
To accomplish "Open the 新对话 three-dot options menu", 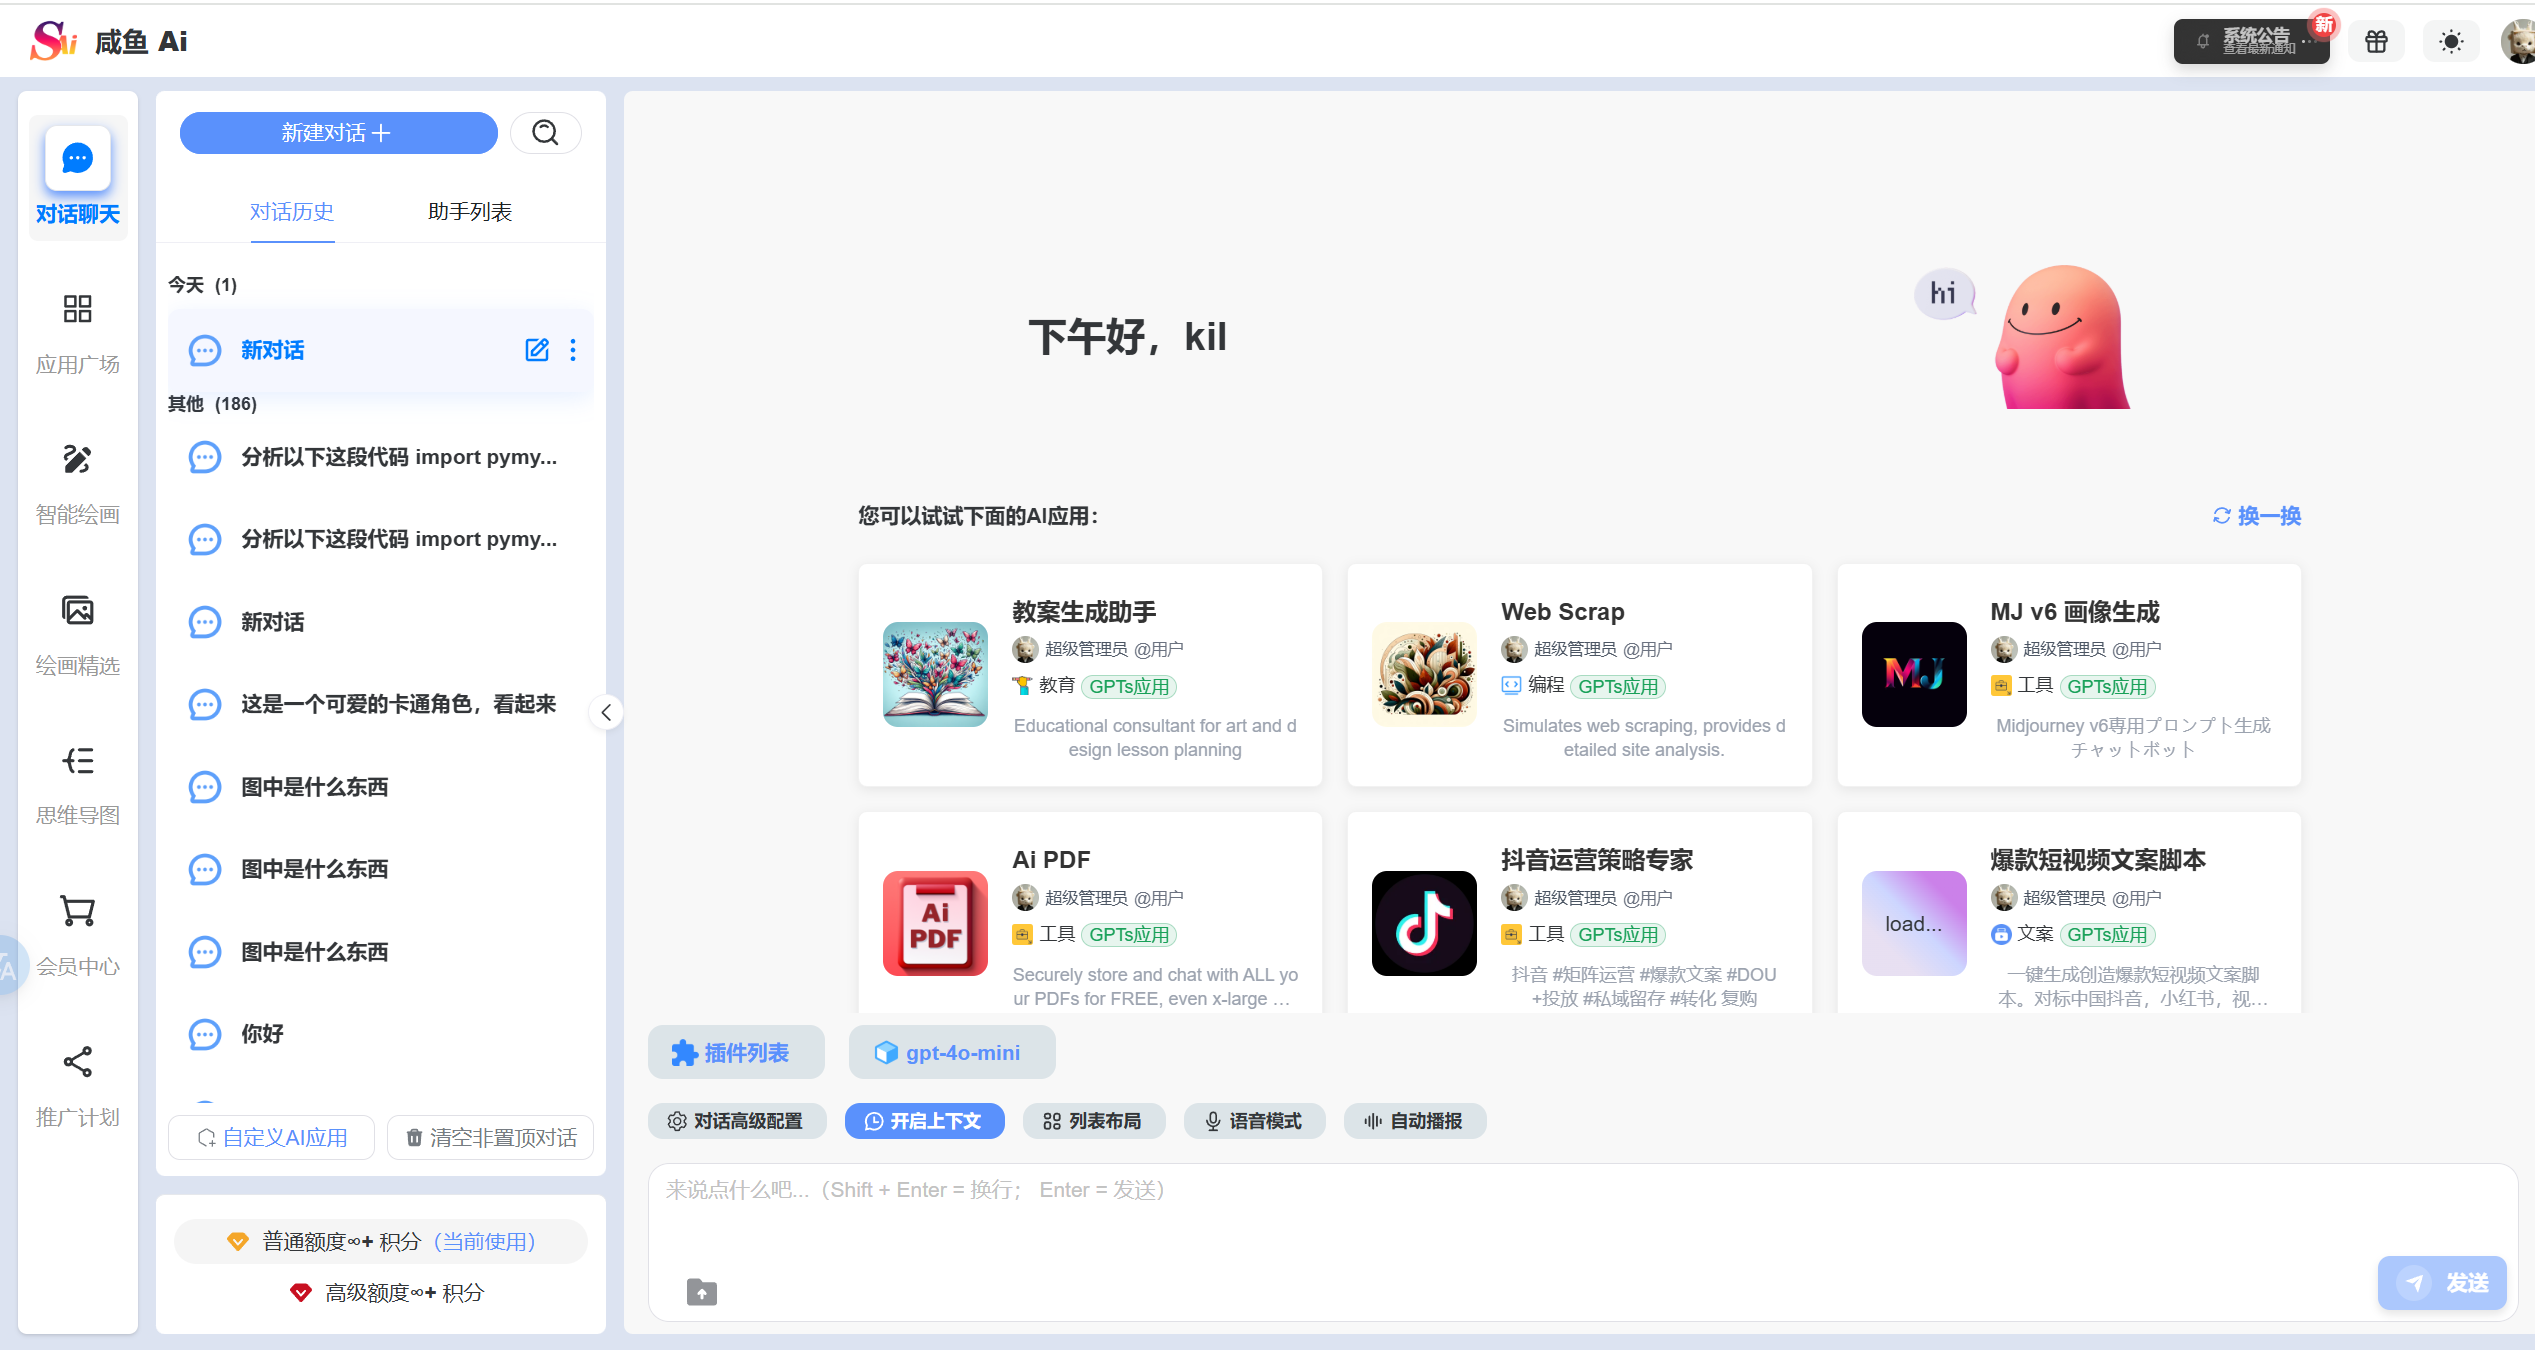I will [x=573, y=350].
